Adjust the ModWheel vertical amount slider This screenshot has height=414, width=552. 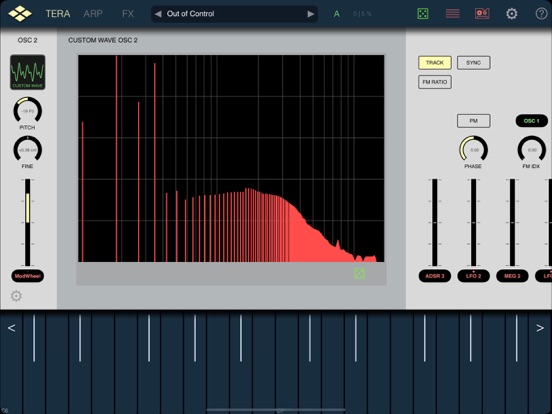(x=27, y=222)
